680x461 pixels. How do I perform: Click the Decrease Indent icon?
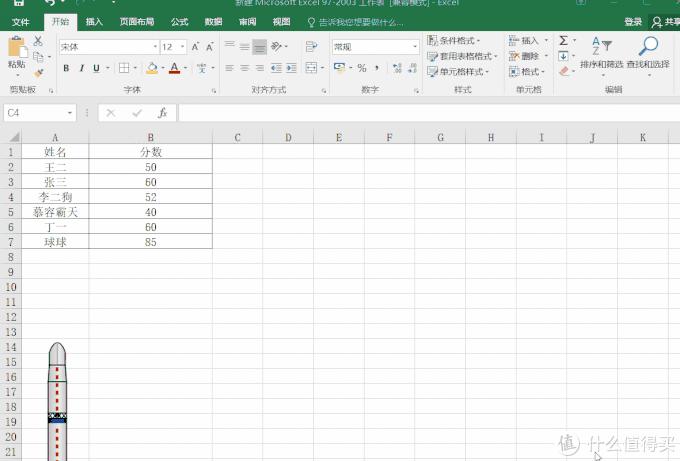coord(276,68)
